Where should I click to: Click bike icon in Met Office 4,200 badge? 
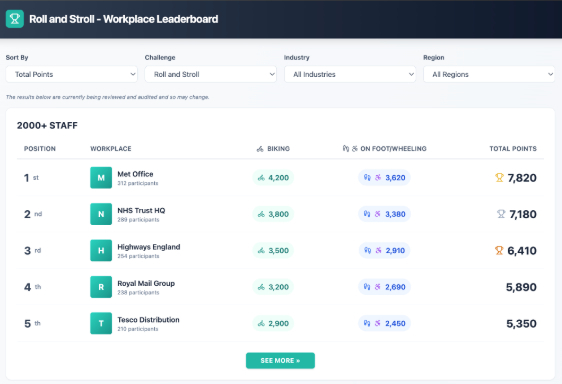point(261,178)
